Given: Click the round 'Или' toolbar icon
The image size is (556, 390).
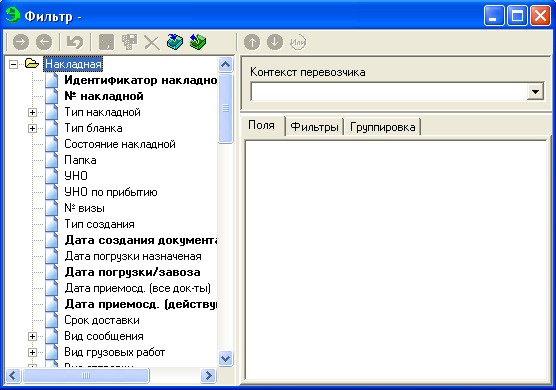Looking at the screenshot, I should pos(298,42).
